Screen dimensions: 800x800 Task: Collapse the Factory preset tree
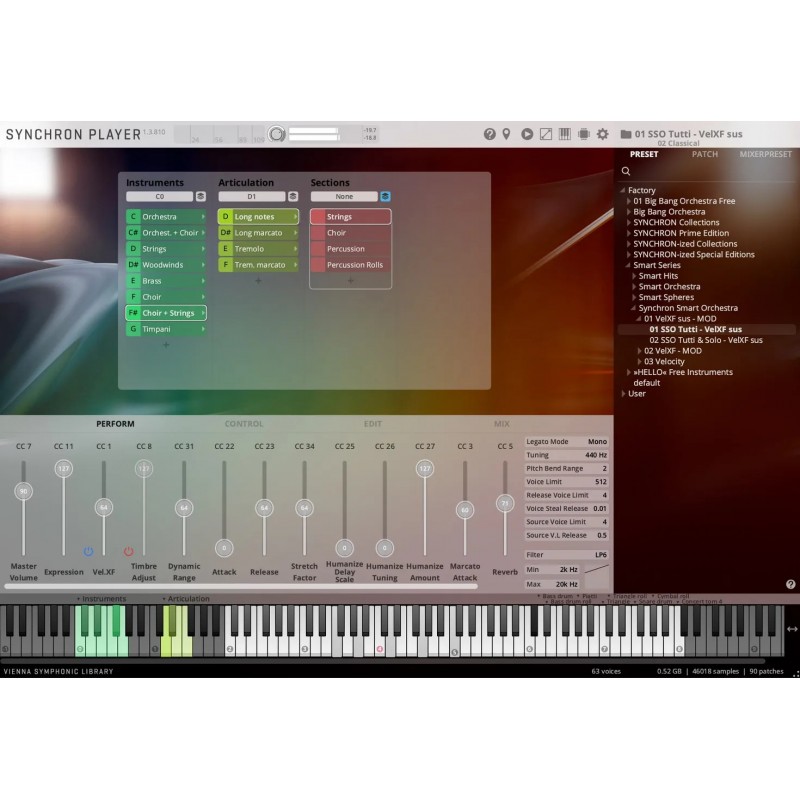click(x=622, y=190)
